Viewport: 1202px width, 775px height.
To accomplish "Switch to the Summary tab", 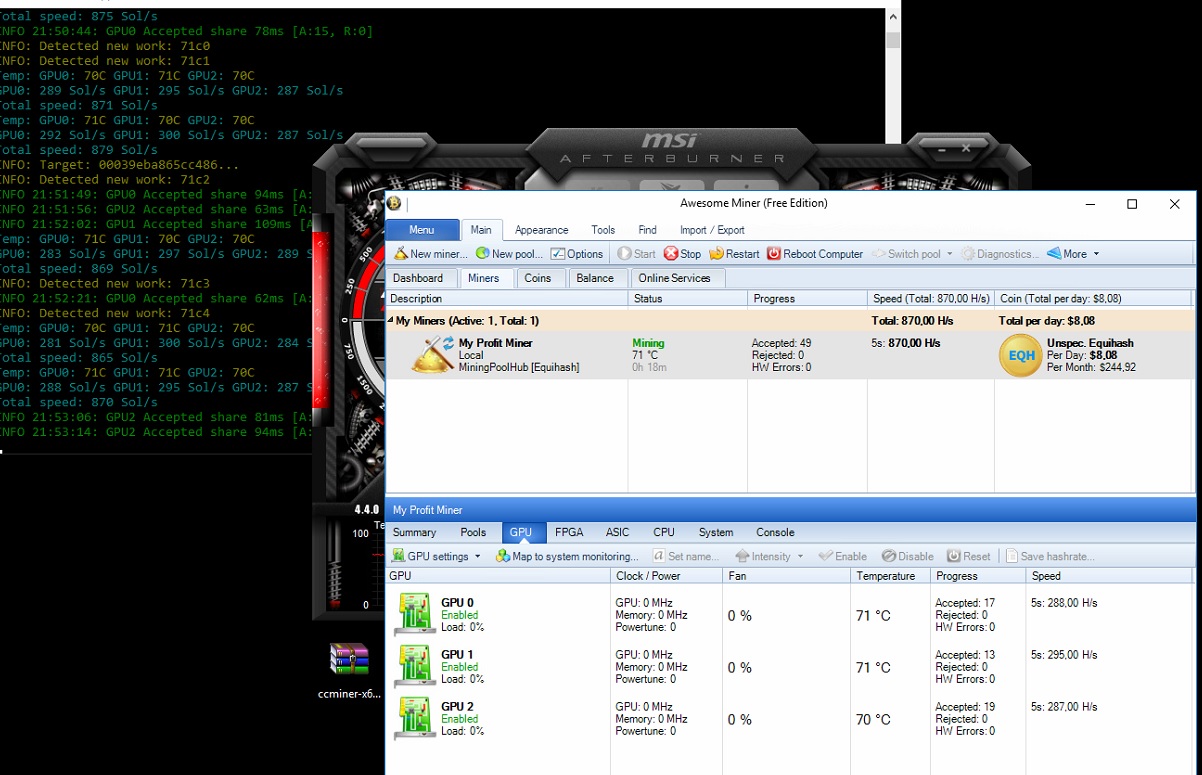I will coord(414,532).
